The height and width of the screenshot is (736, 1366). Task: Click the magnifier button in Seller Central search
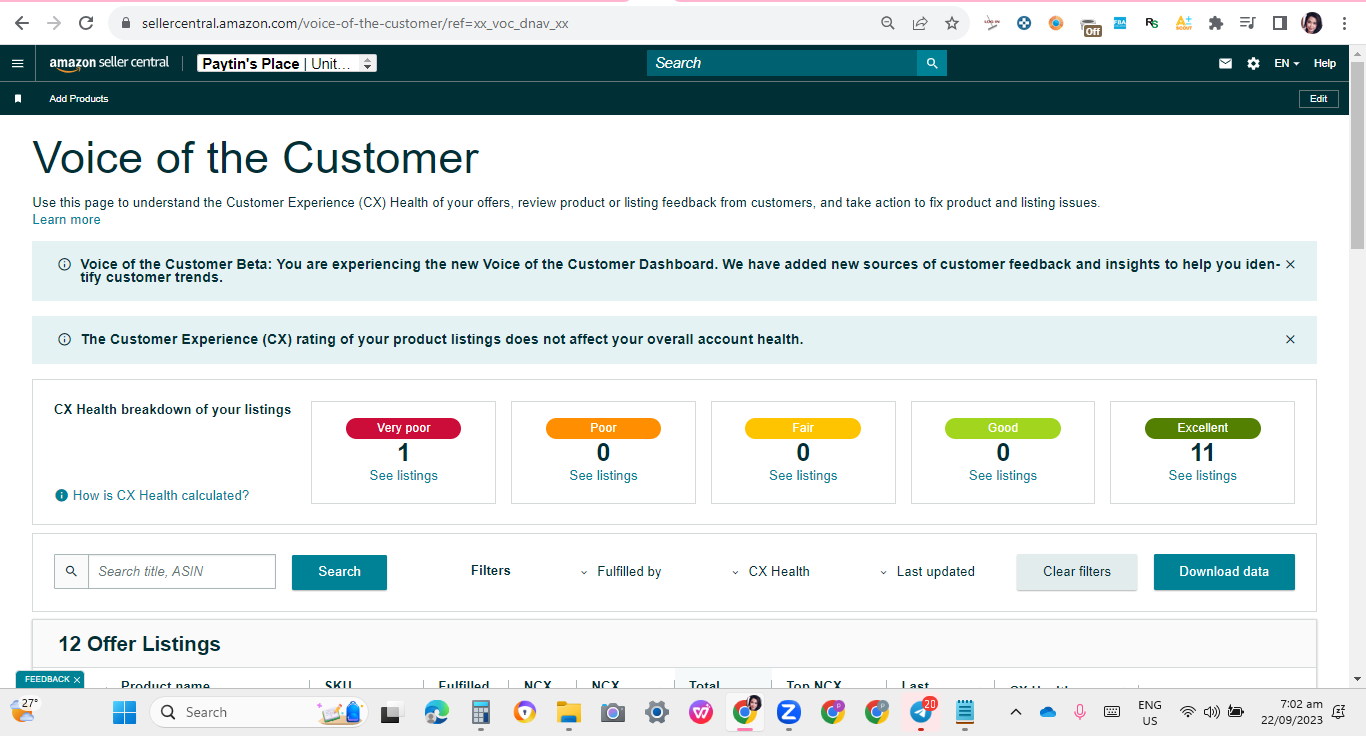click(932, 63)
